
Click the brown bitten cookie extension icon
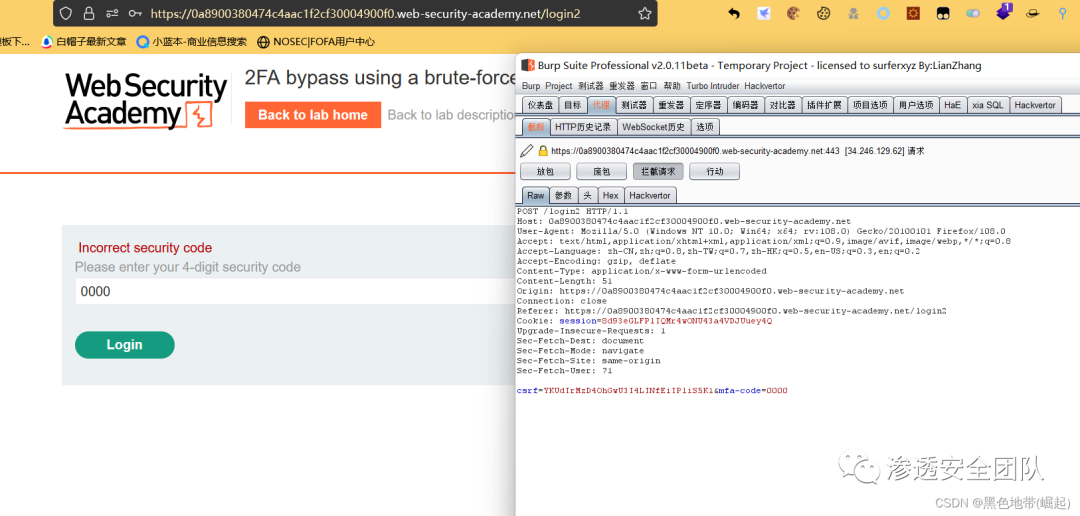(x=793, y=13)
